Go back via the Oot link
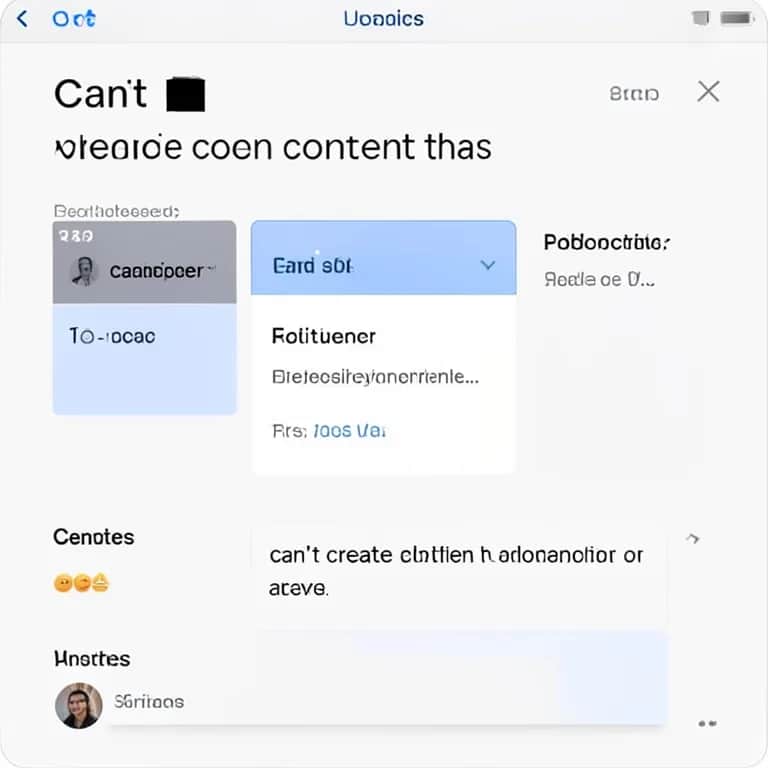768x768 pixels. pyautogui.click(x=74, y=19)
